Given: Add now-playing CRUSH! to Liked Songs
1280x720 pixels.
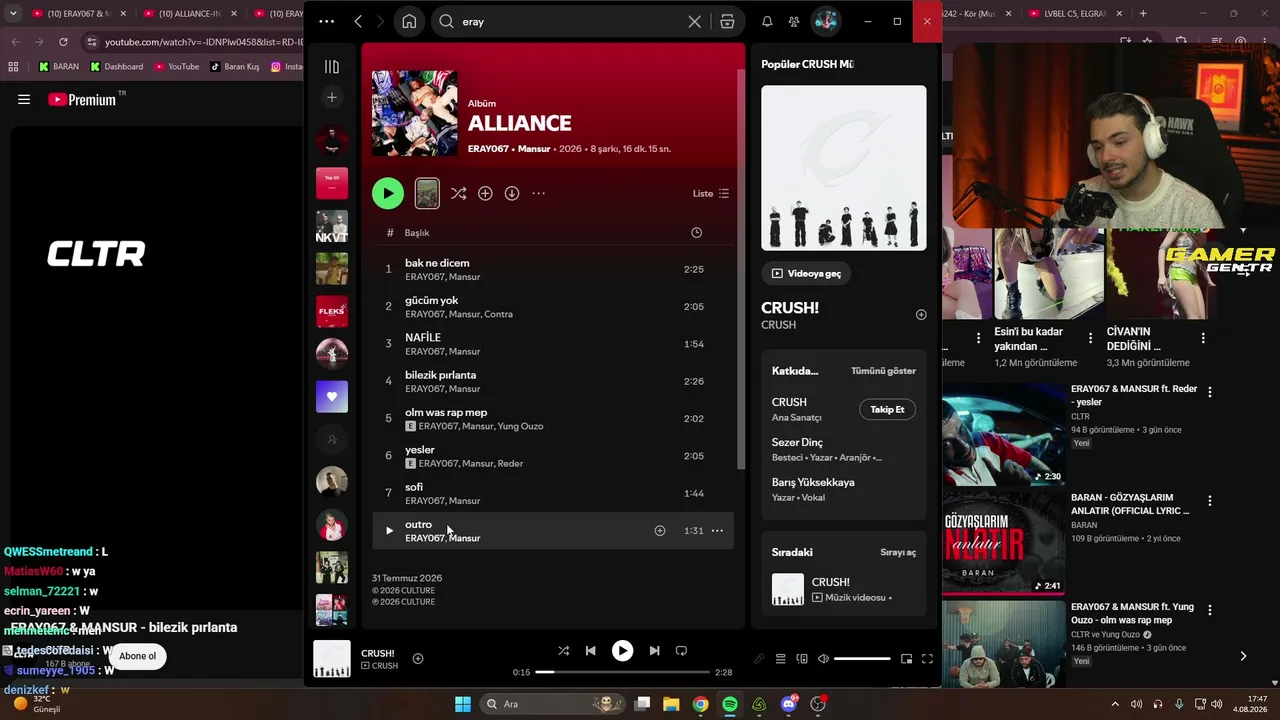Looking at the screenshot, I should point(418,658).
